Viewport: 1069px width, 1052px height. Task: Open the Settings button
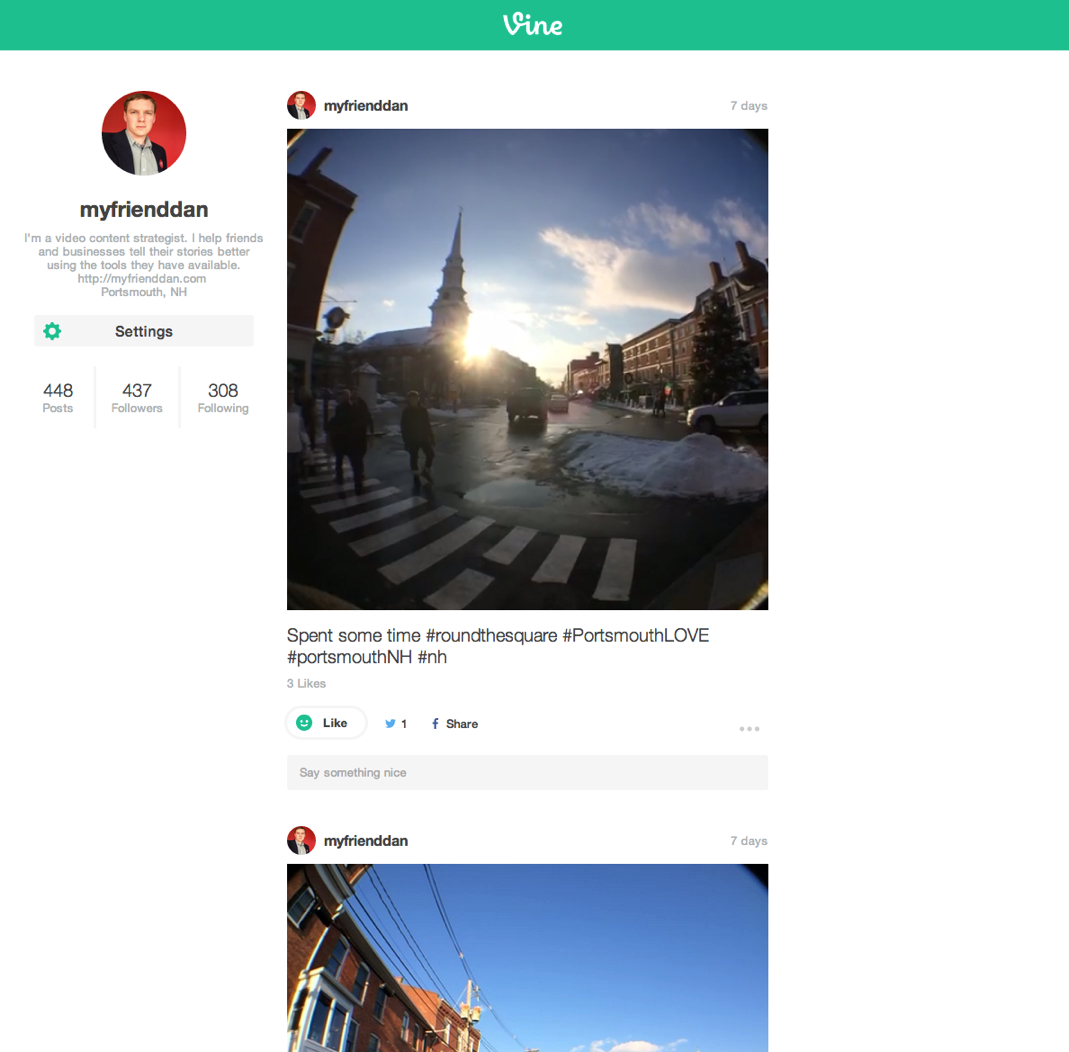pyautogui.click(x=144, y=331)
